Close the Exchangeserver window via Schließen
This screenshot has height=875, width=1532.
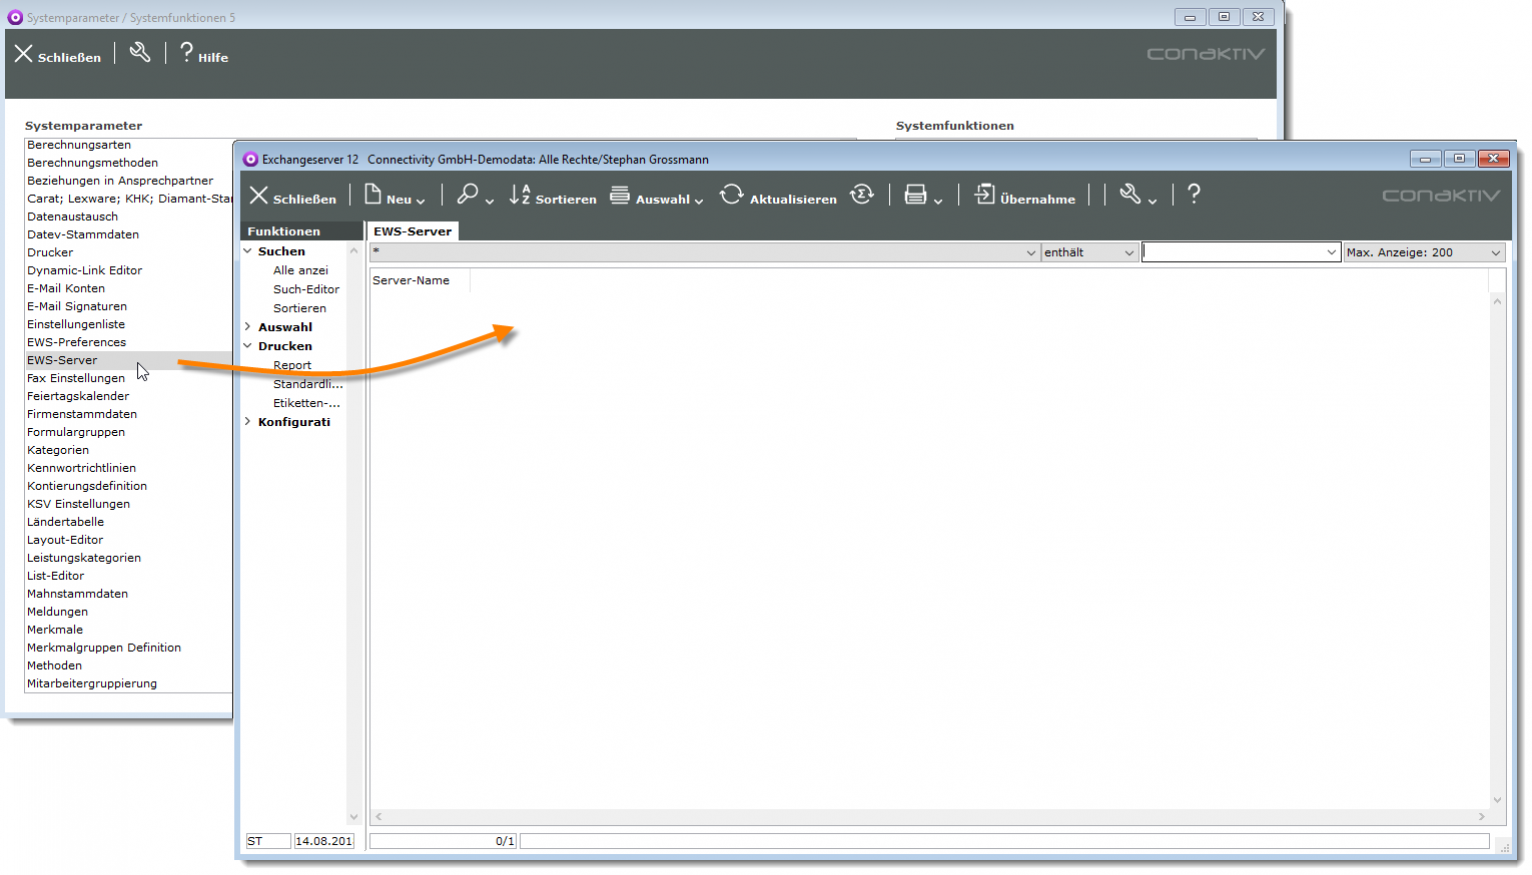click(x=293, y=197)
